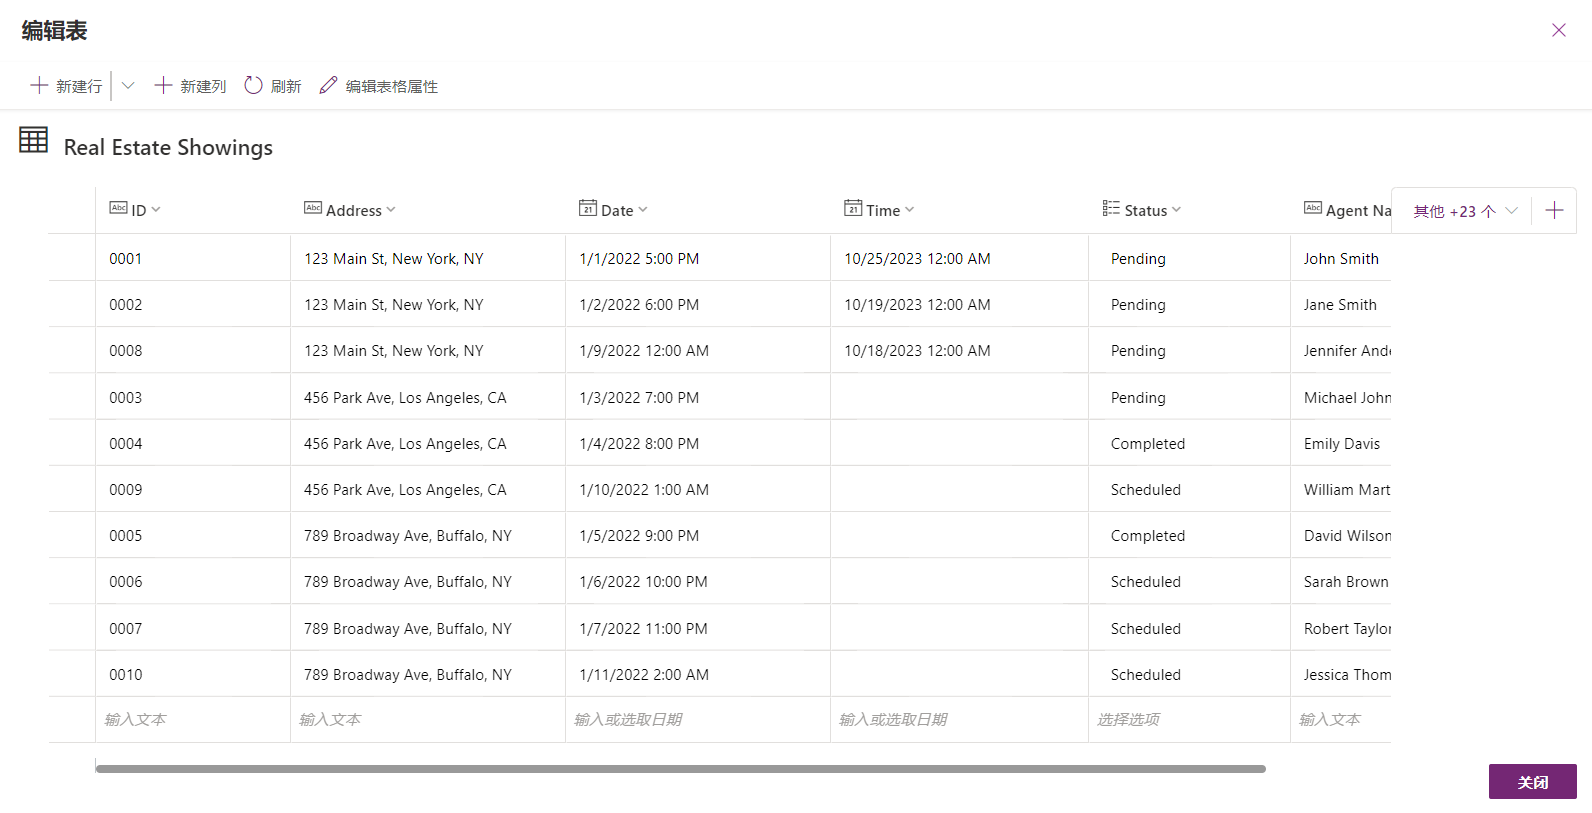The width and height of the screenshot is (1592, 813).
Task: Click the Status cell for row 0009
Action: point(1189,489)
